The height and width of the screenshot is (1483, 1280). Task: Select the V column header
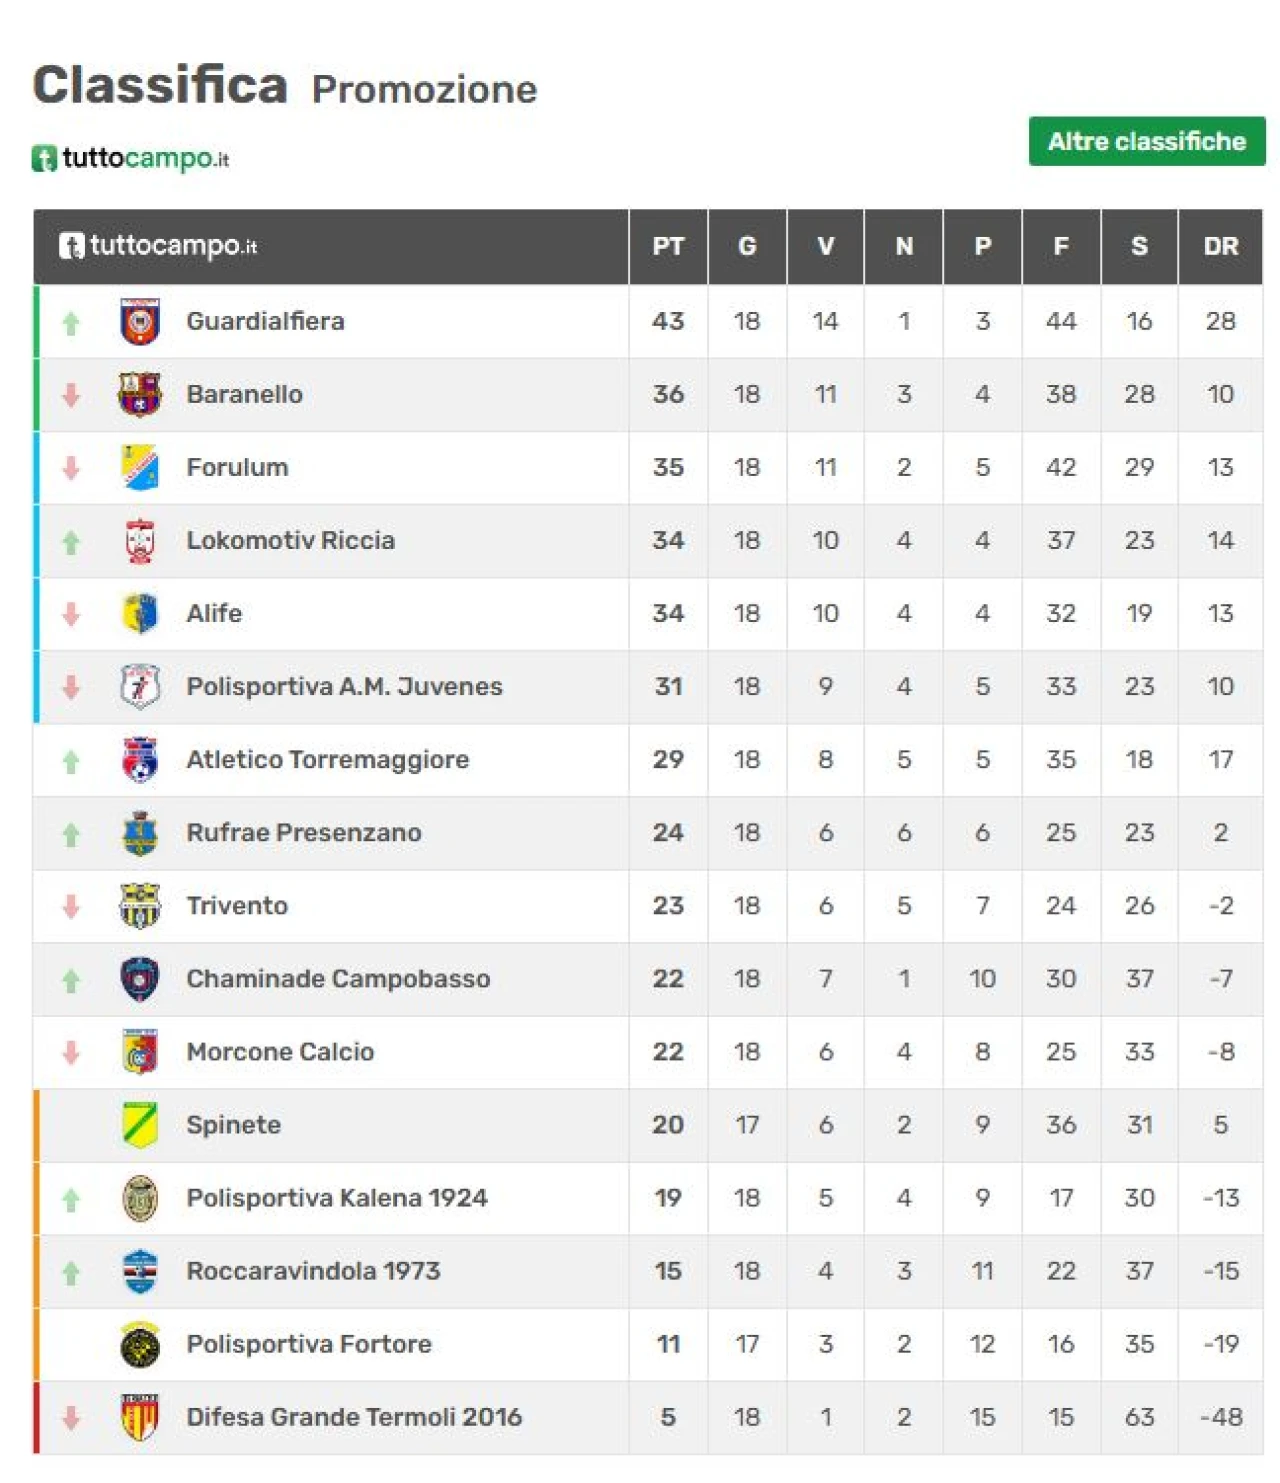point(826,246)
